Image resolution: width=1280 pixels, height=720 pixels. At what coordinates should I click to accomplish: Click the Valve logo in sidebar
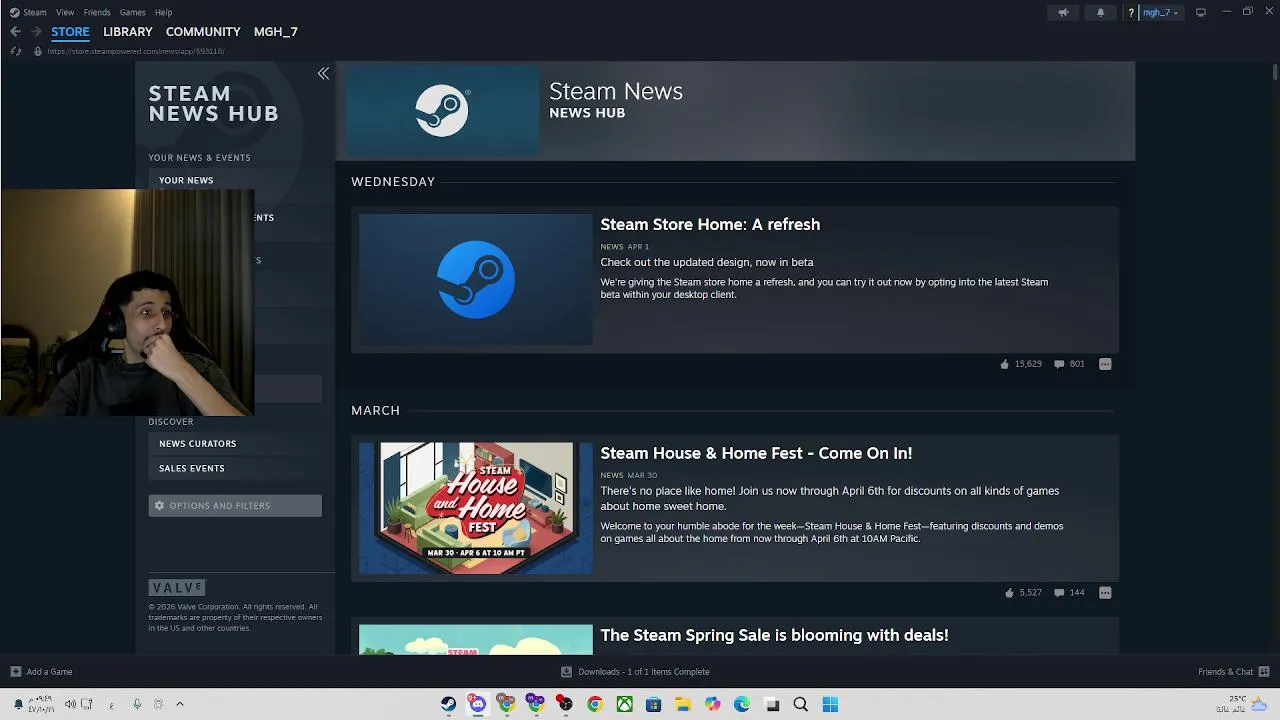click(177, 587)
